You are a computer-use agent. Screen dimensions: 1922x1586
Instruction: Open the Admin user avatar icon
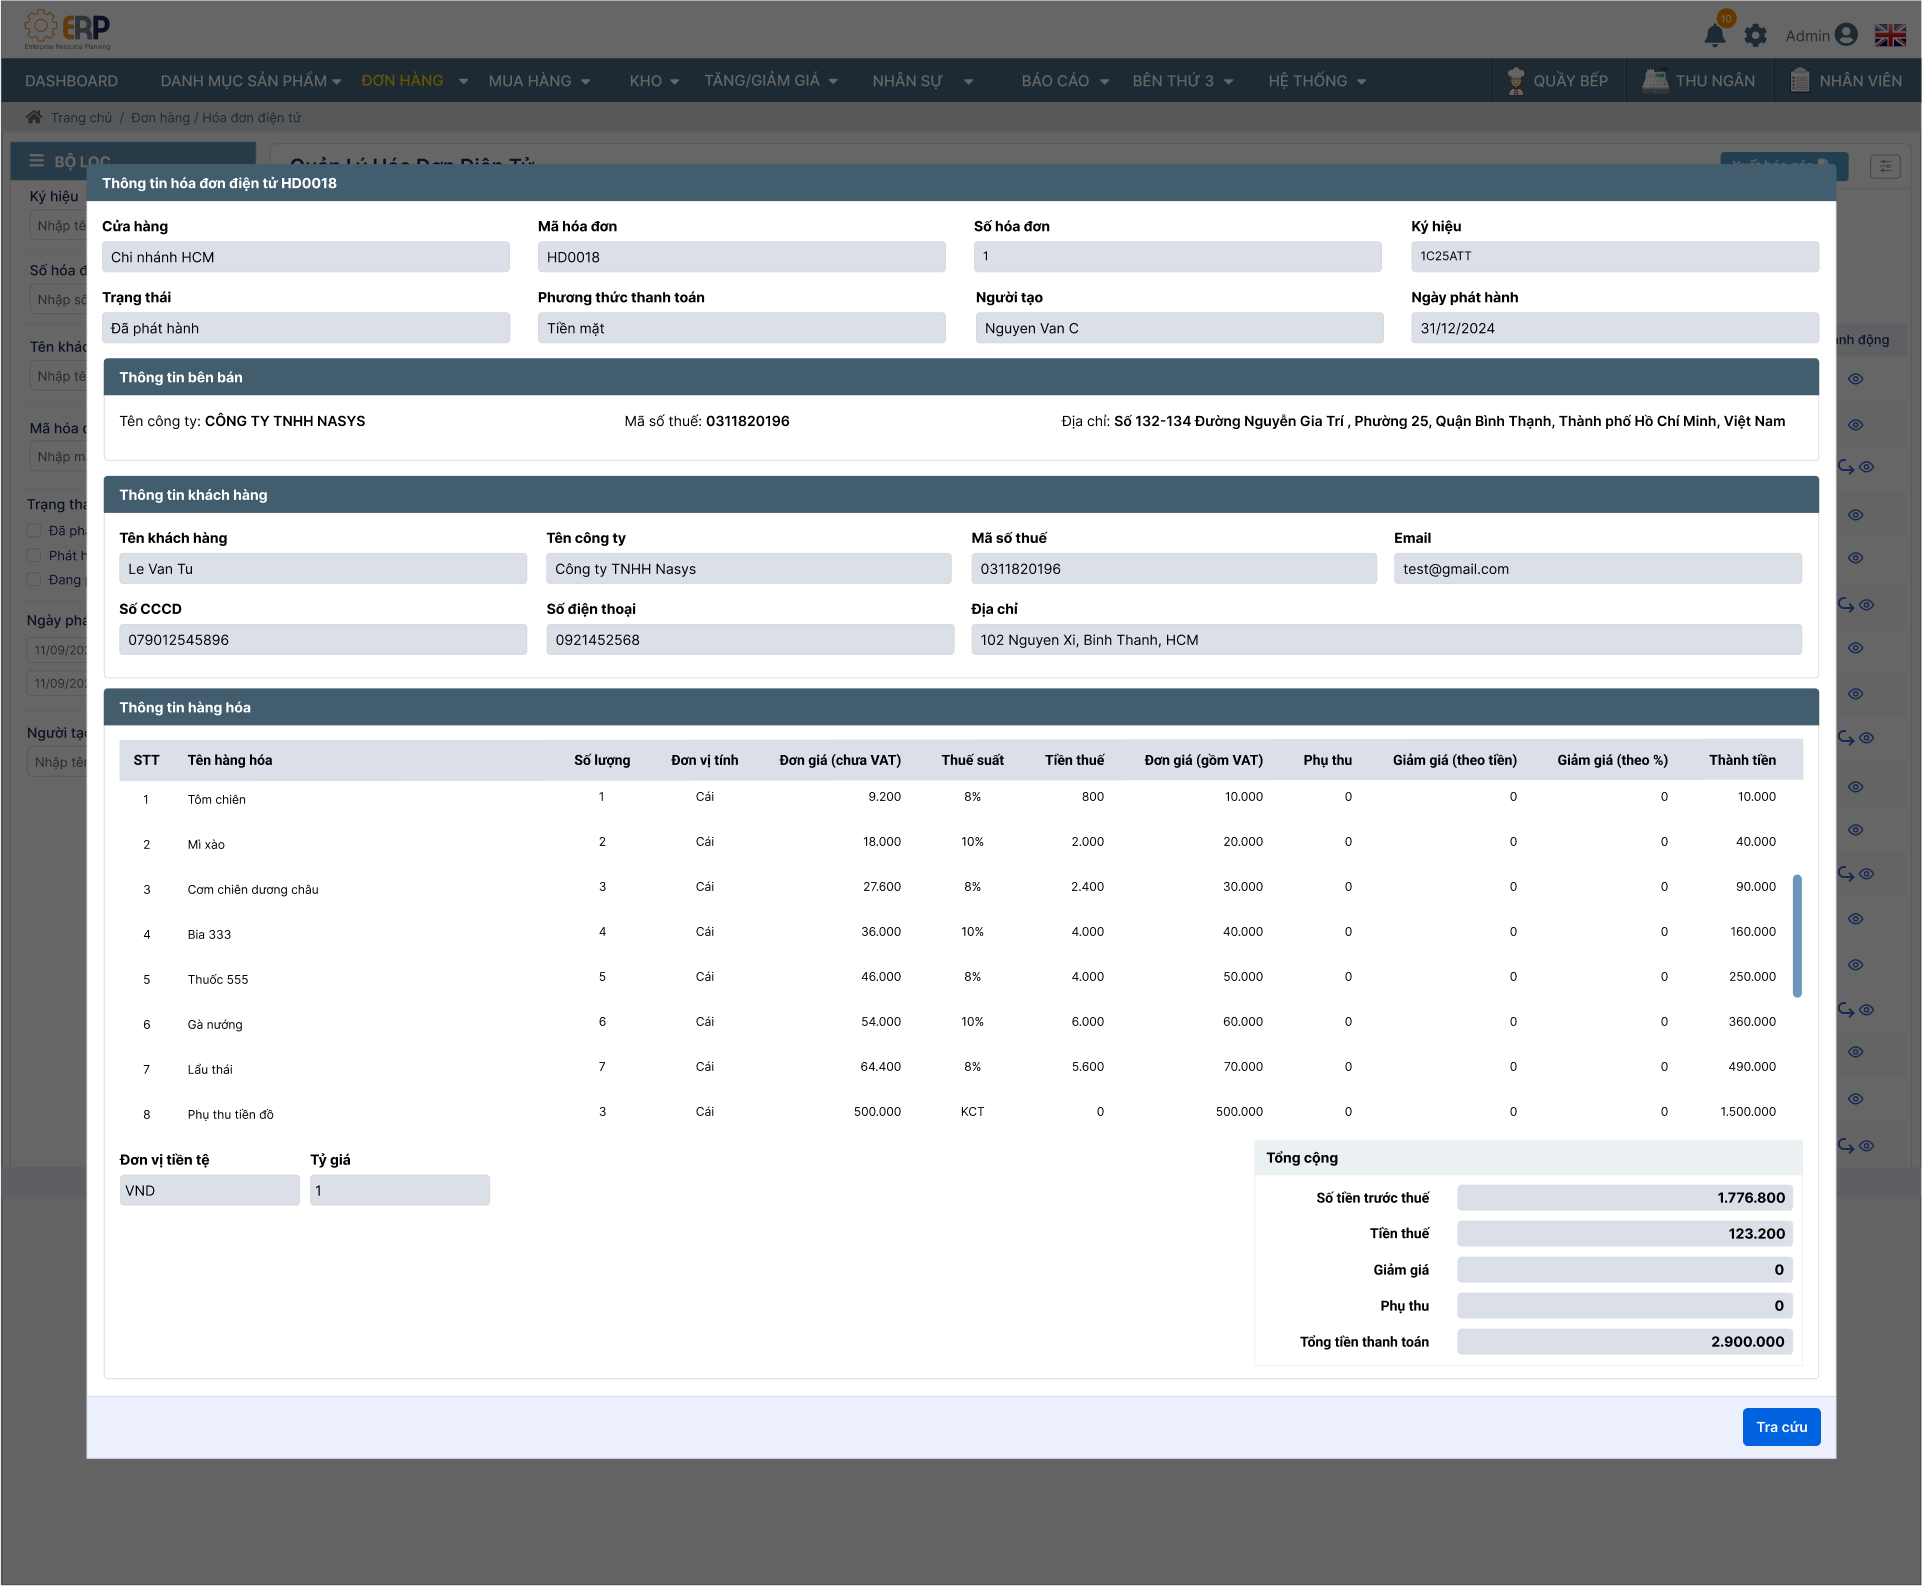coord(1846,35)
